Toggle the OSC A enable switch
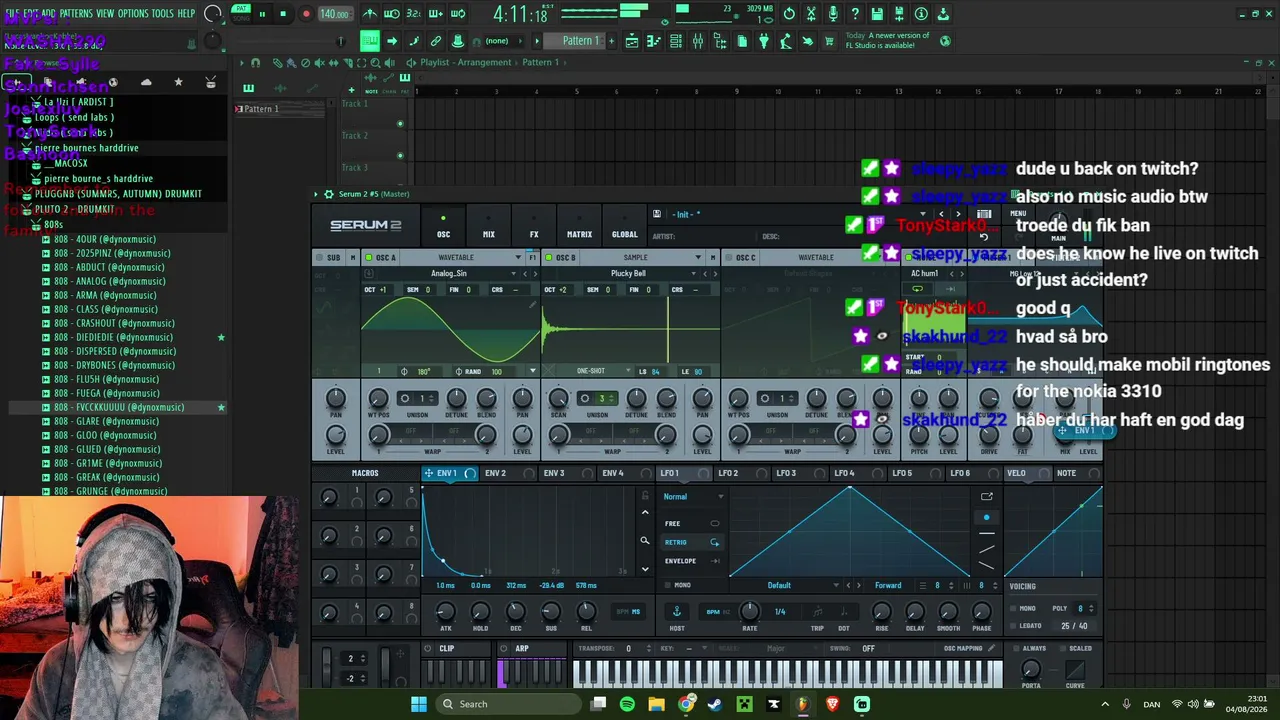1280x720 pixels. (x=368, y=257)
